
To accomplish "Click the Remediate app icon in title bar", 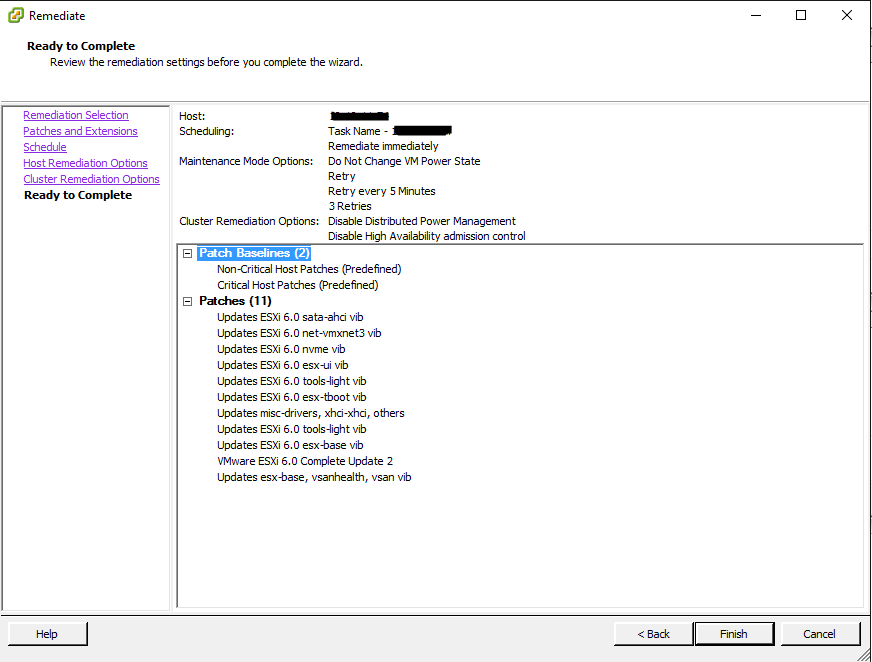I will click(x=16, y=16).
